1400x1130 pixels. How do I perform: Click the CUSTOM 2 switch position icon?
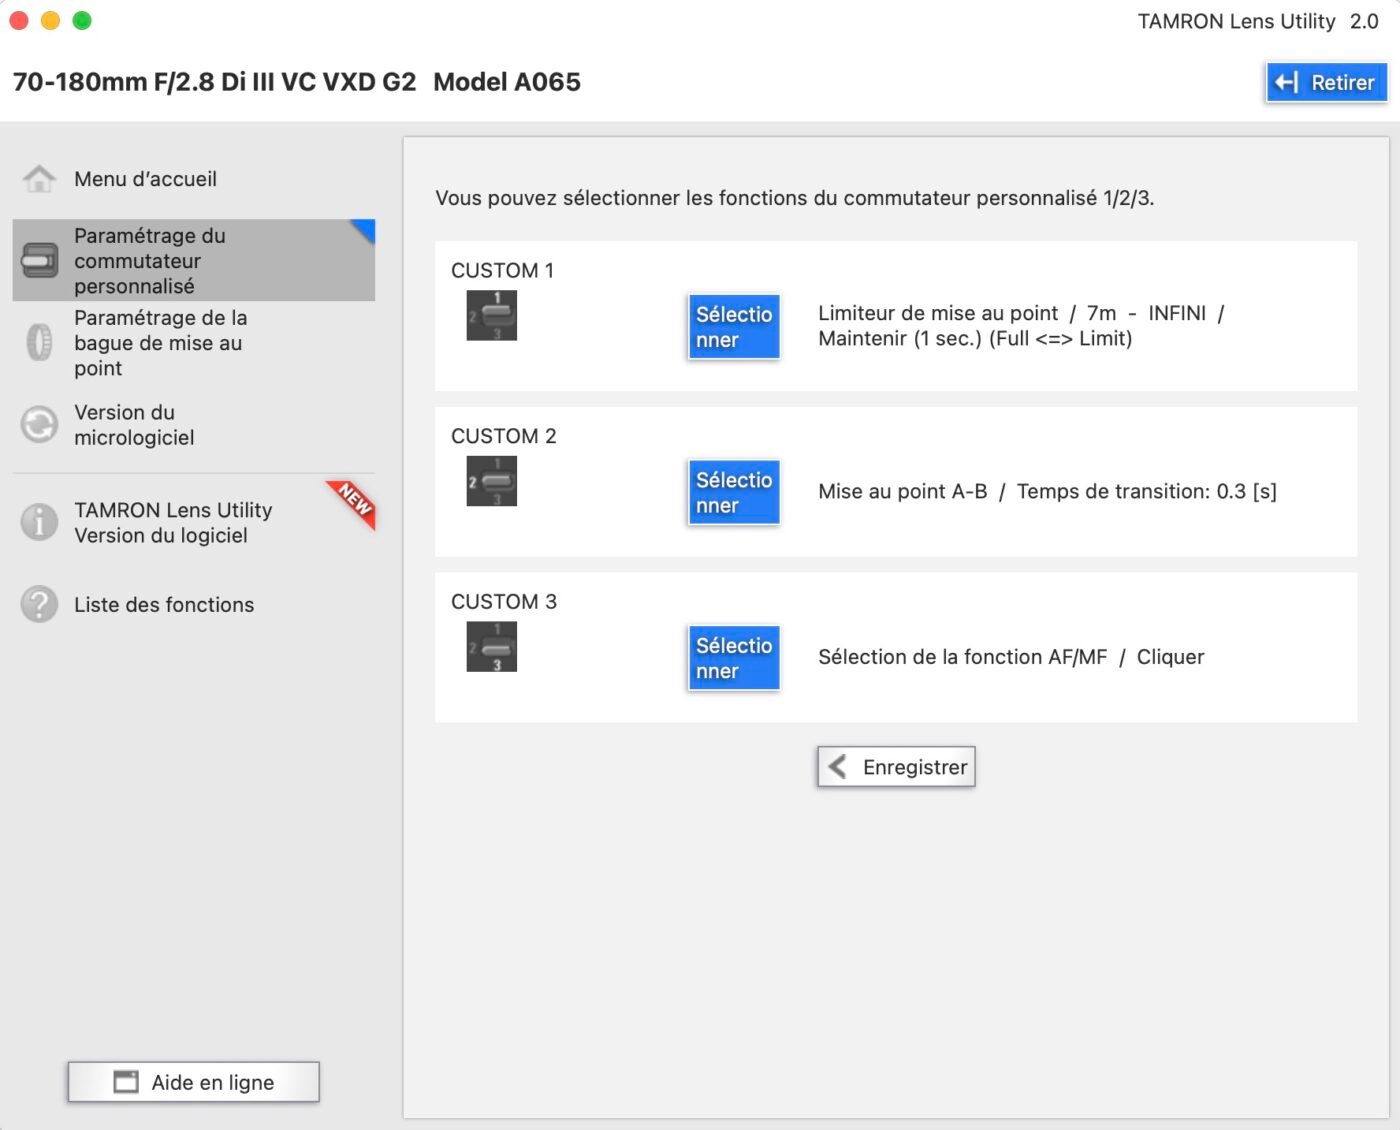point(491,481)
